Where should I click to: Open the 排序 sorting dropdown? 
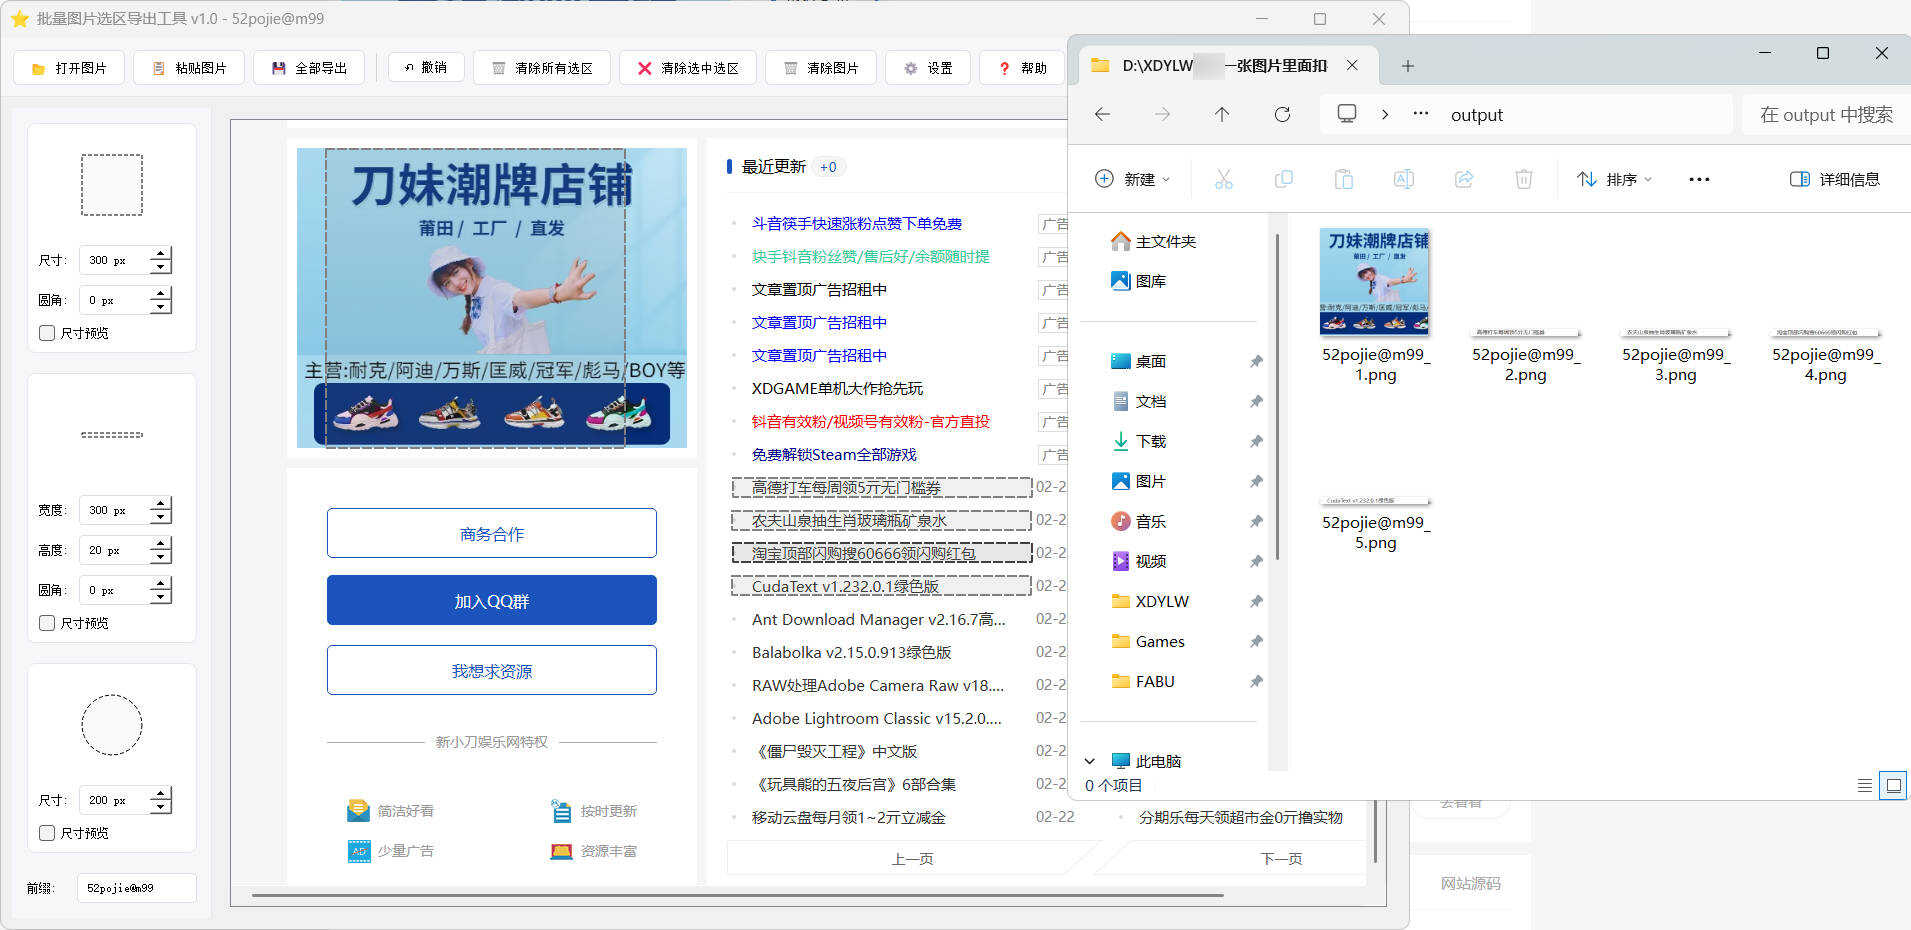1613,179
